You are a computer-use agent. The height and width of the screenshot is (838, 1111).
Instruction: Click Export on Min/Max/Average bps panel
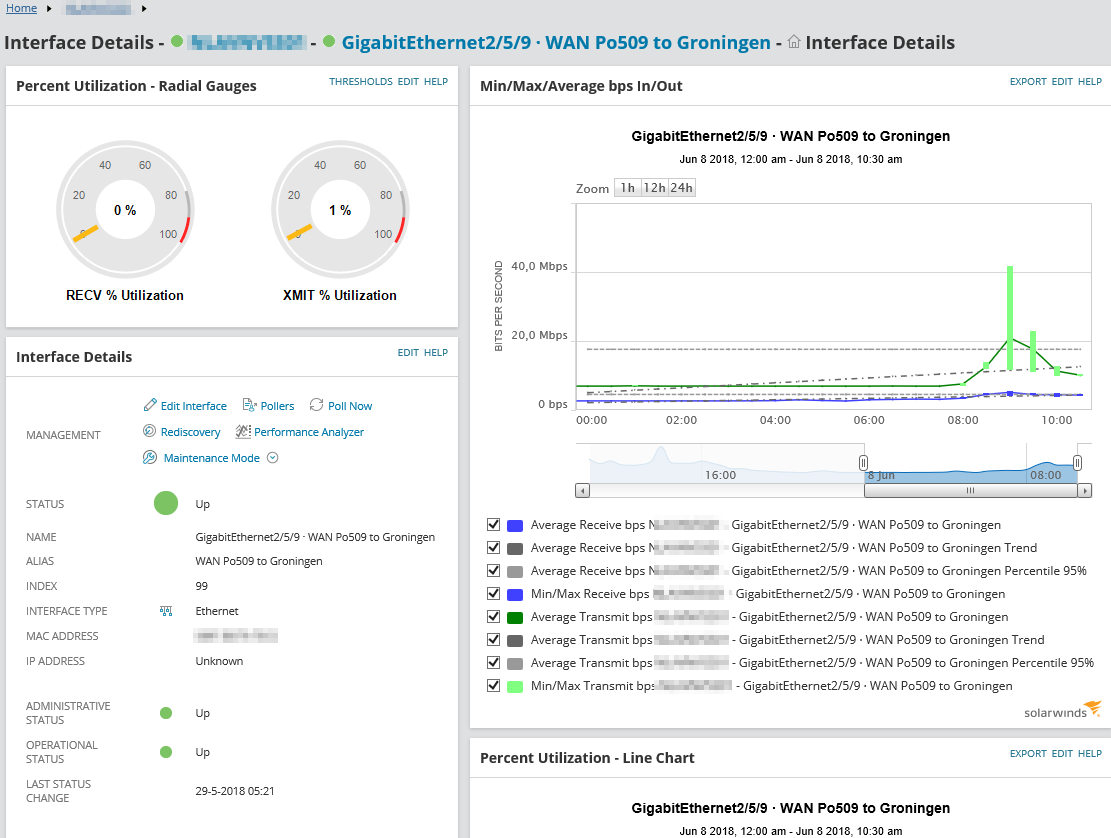tap(1028, 82)
